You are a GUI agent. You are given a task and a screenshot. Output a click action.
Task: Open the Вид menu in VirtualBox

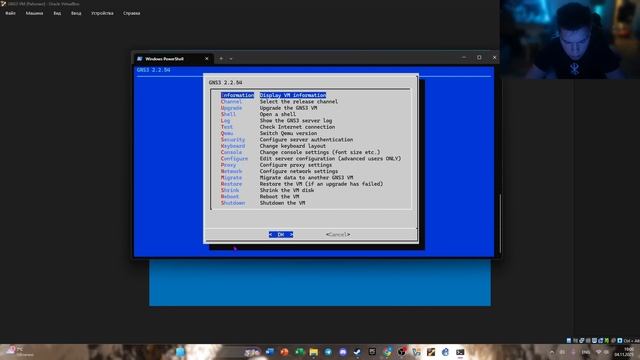point(57,13)
